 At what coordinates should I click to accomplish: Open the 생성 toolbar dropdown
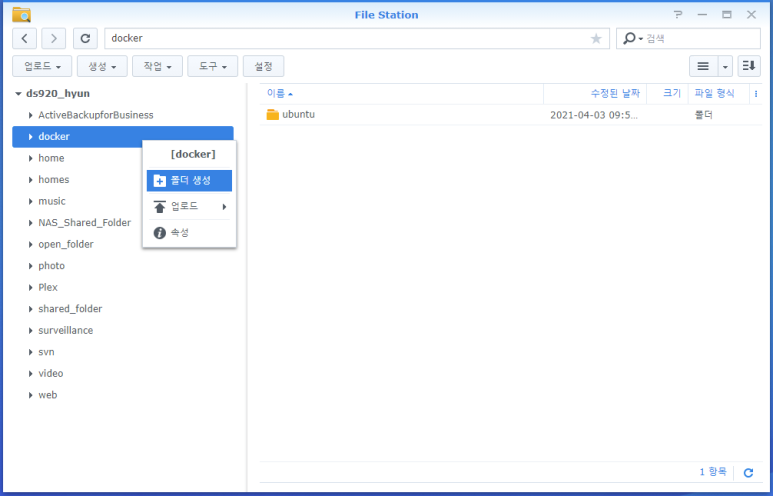click(102, 66)
